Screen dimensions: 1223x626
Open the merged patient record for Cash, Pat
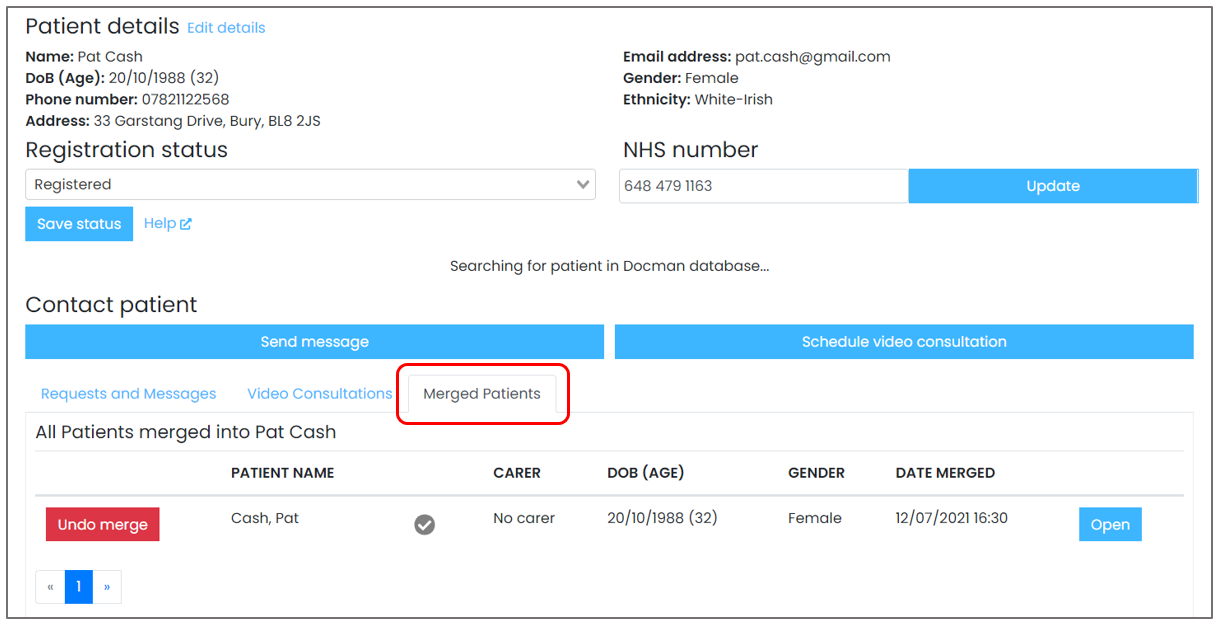pyautogui.click(x=1110, y=525)
